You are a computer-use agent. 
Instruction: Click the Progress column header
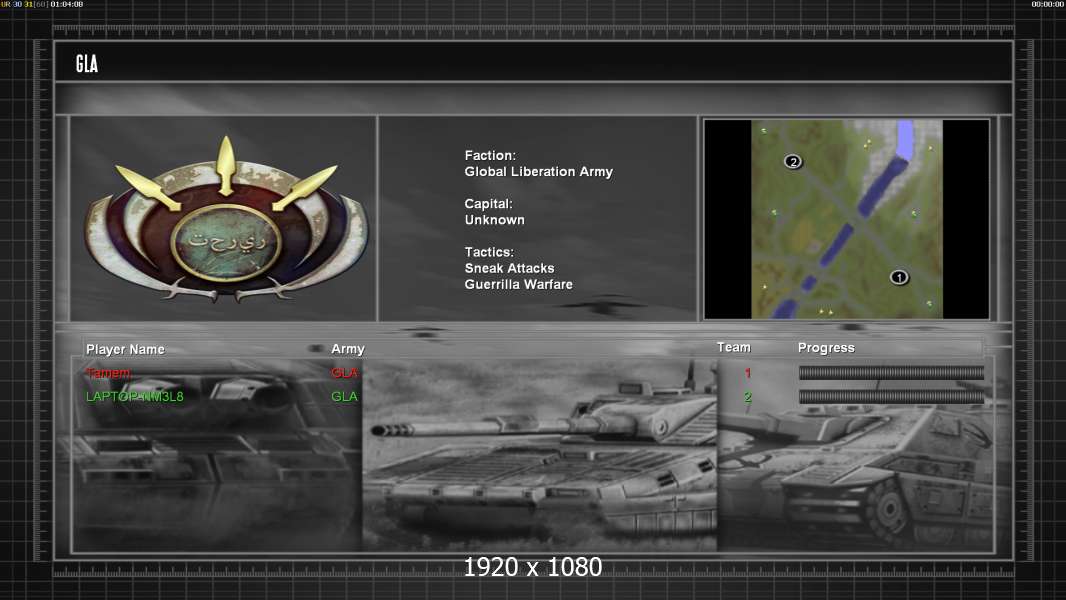(x=826, y=348)
